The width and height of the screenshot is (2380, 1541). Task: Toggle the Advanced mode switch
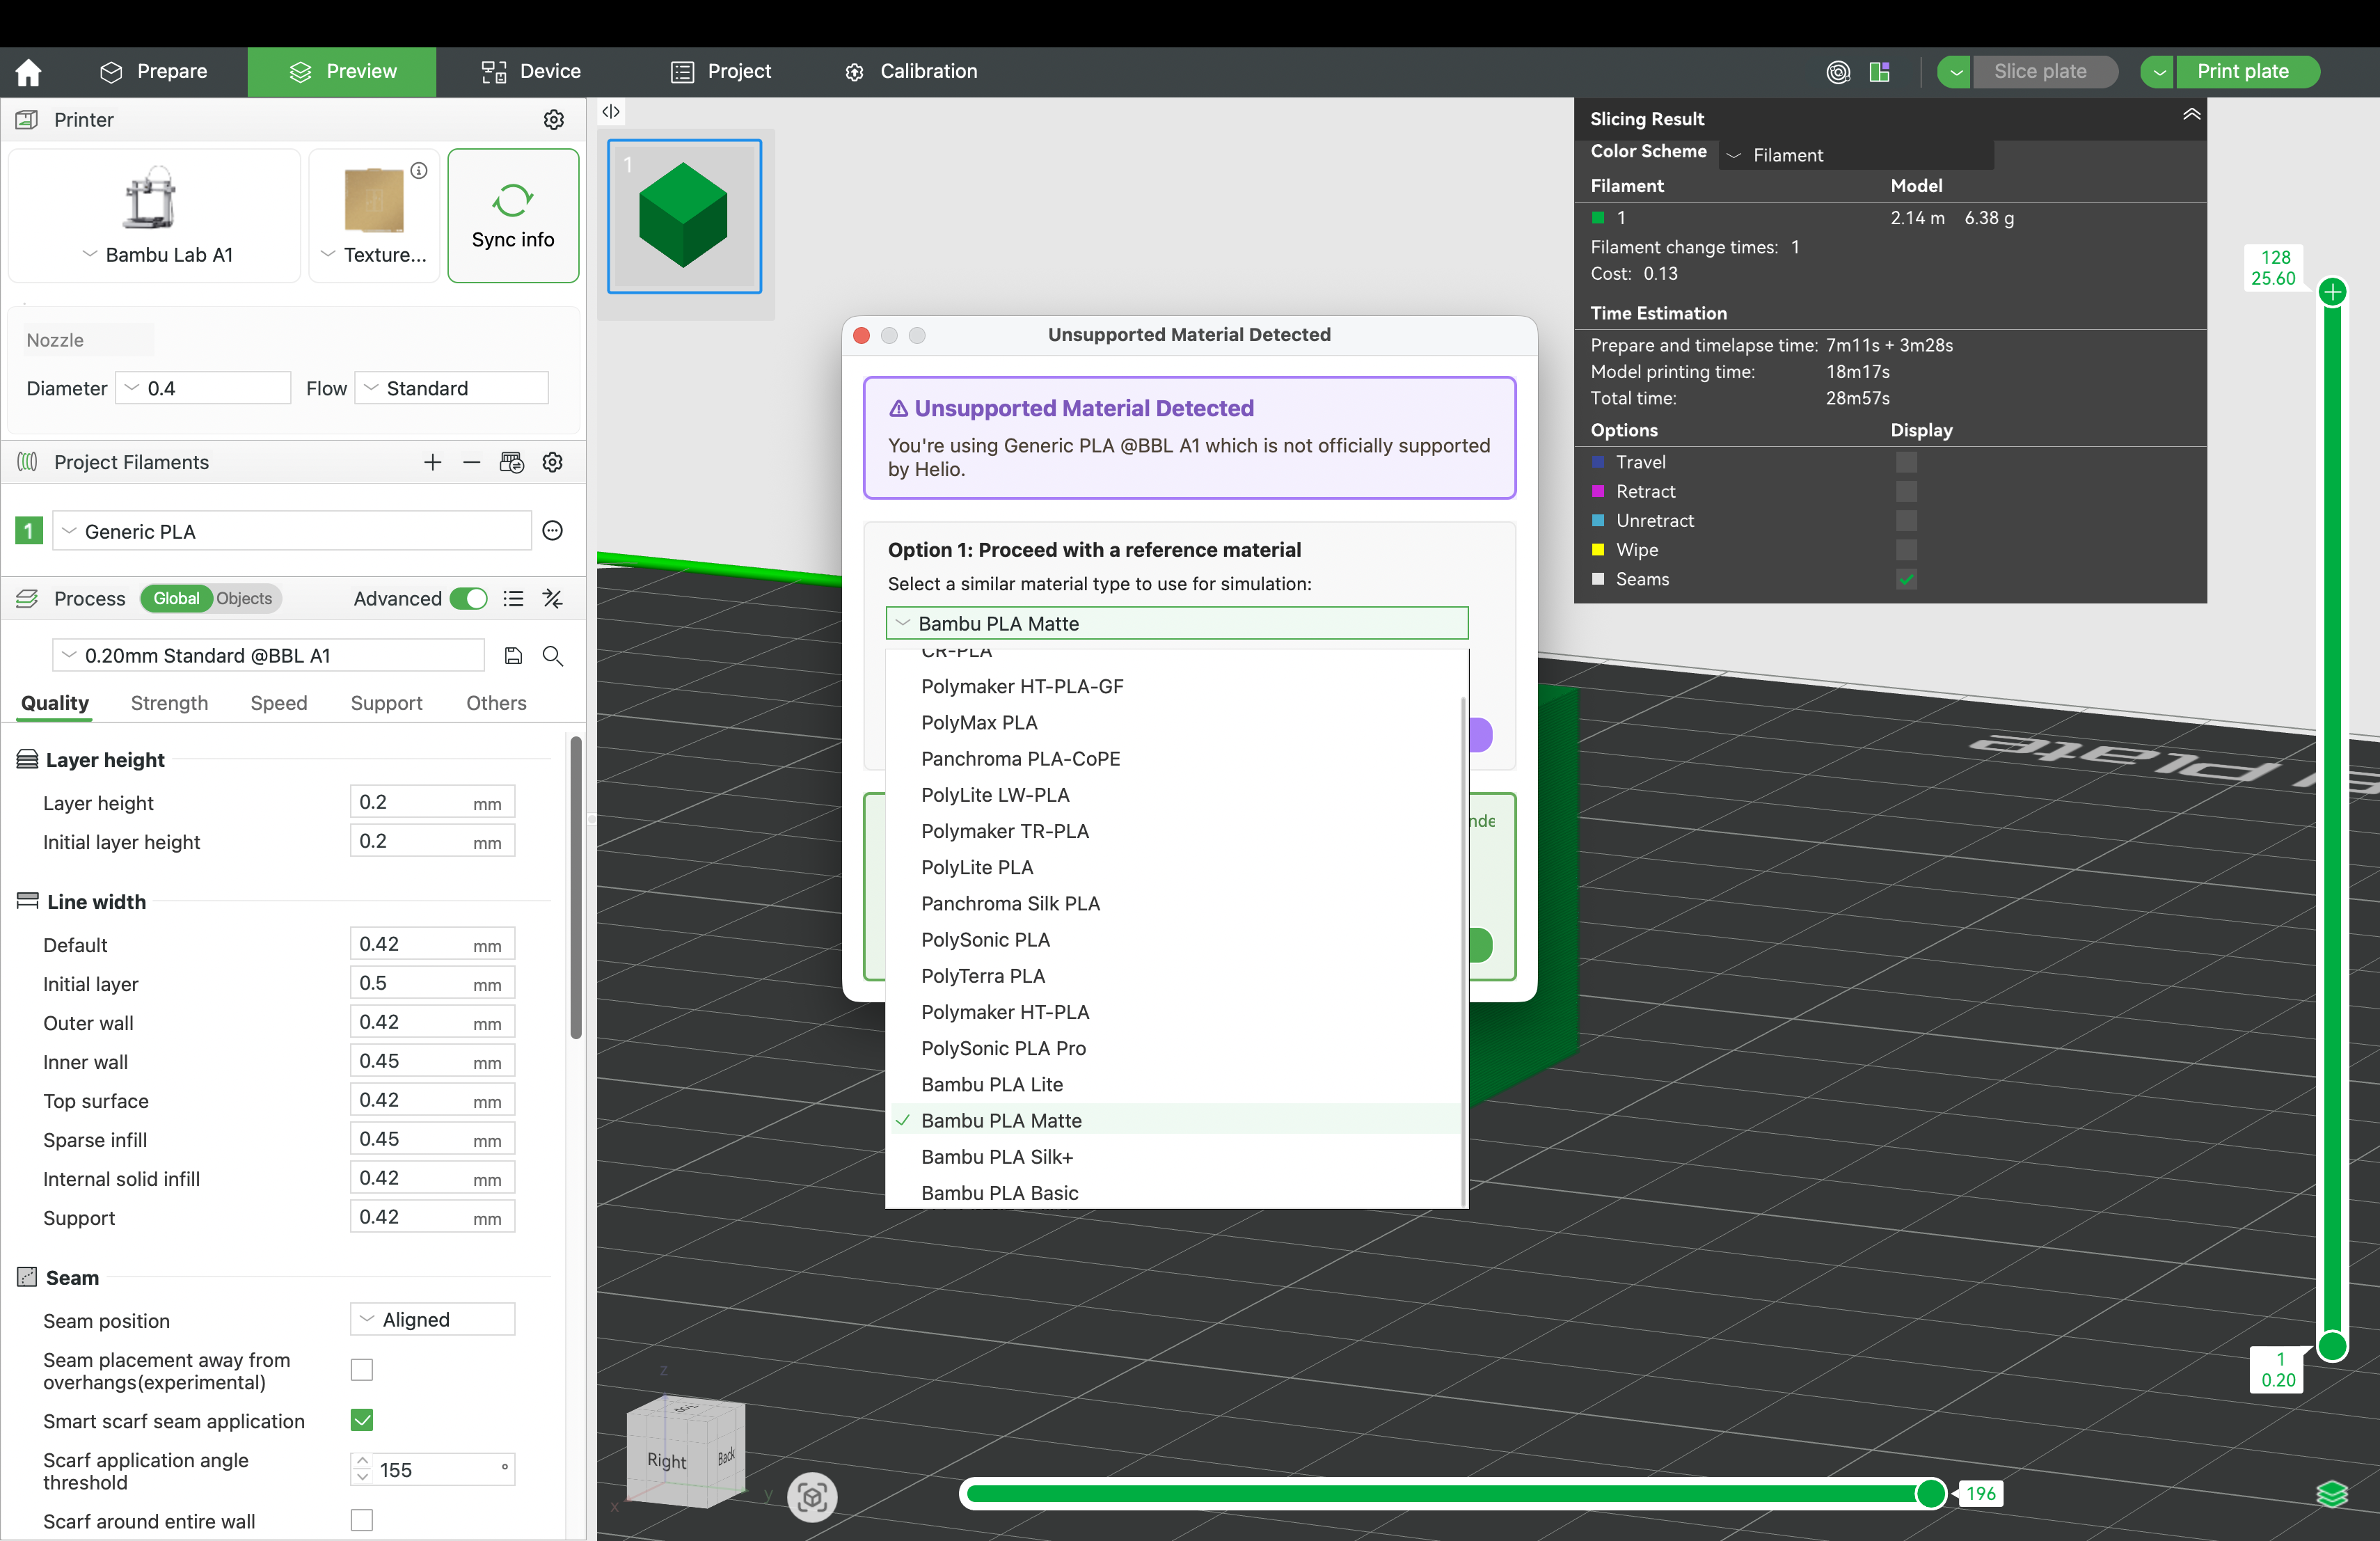coord(468,599)
